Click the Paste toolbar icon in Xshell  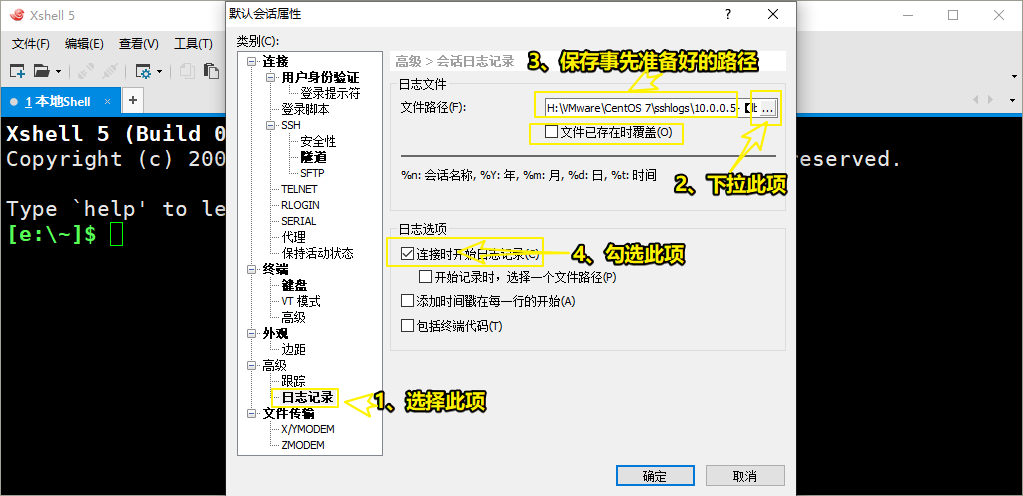pyautogui.click(x=211, y=70)
